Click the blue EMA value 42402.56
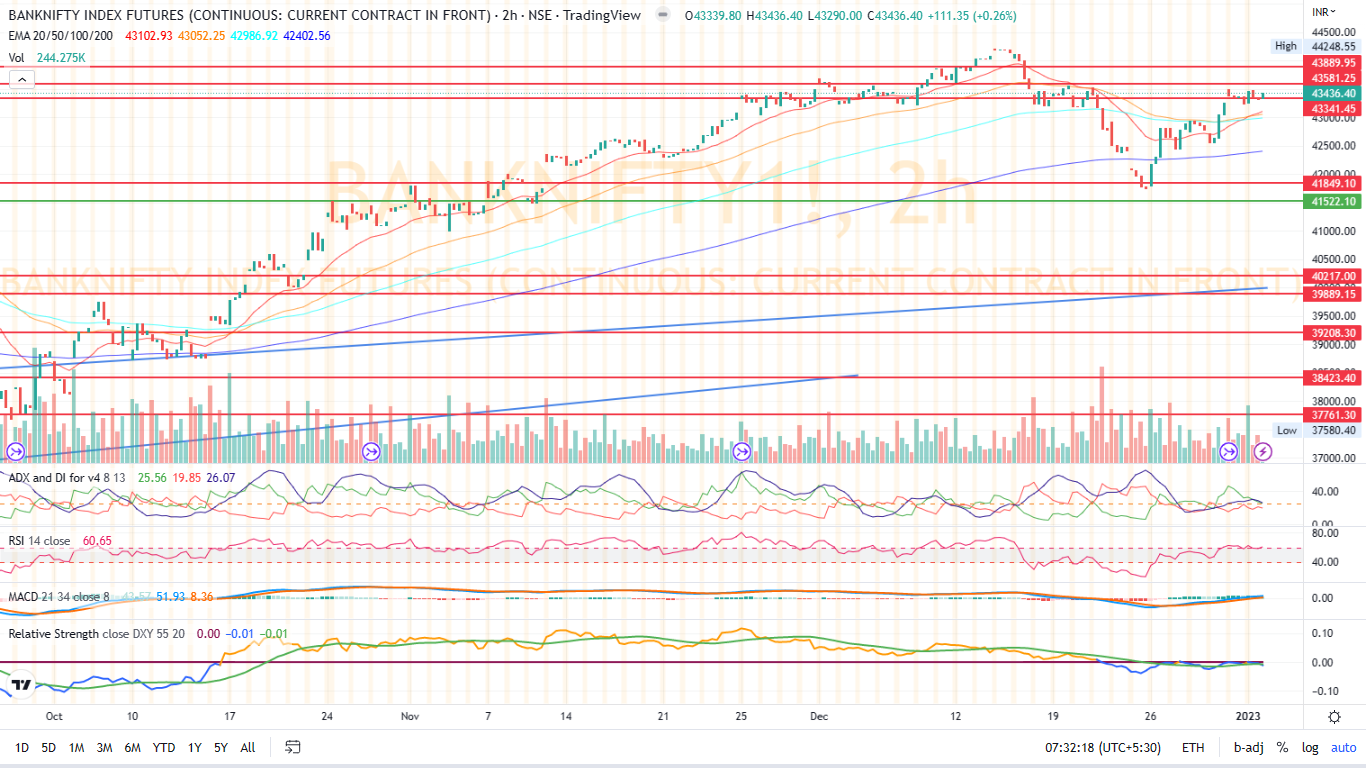The height and width of the screenshot is (768, 1366). (307, 35)
